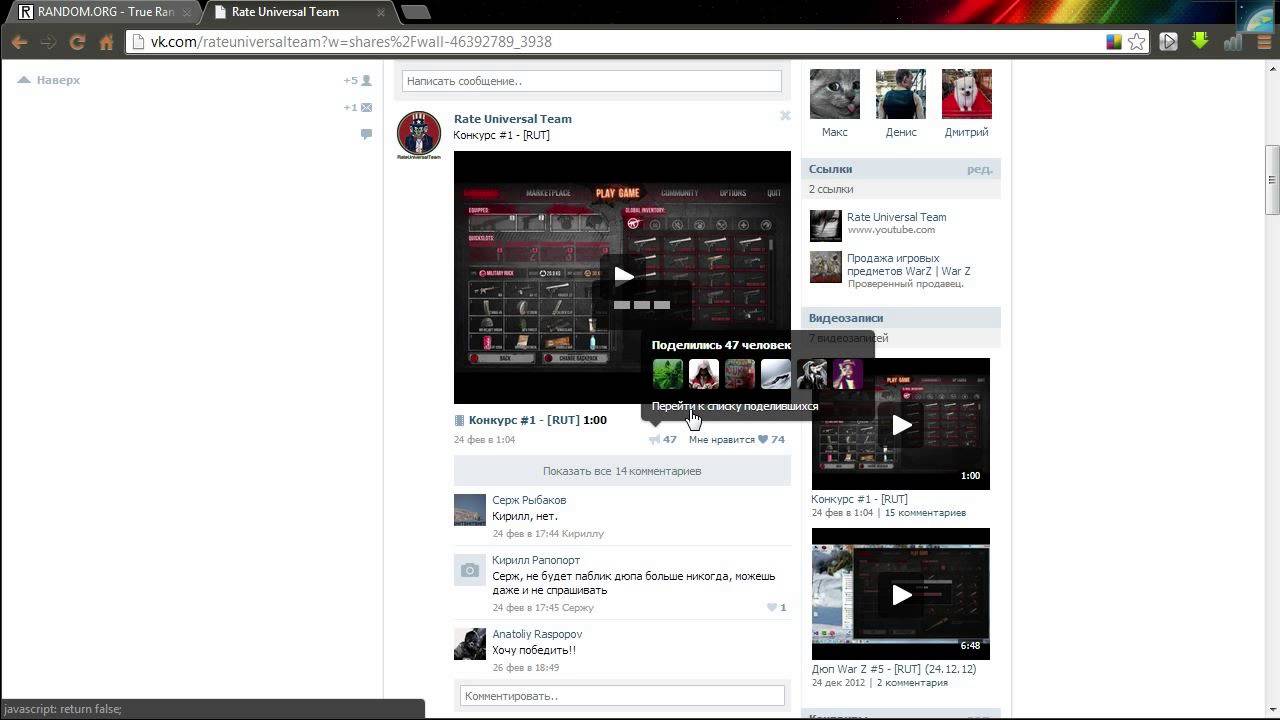Image resolution: width=1280 pixels, height=720 pixels.
Task: Like the post via Мне нравится
Action: click(x=736, y=439)
